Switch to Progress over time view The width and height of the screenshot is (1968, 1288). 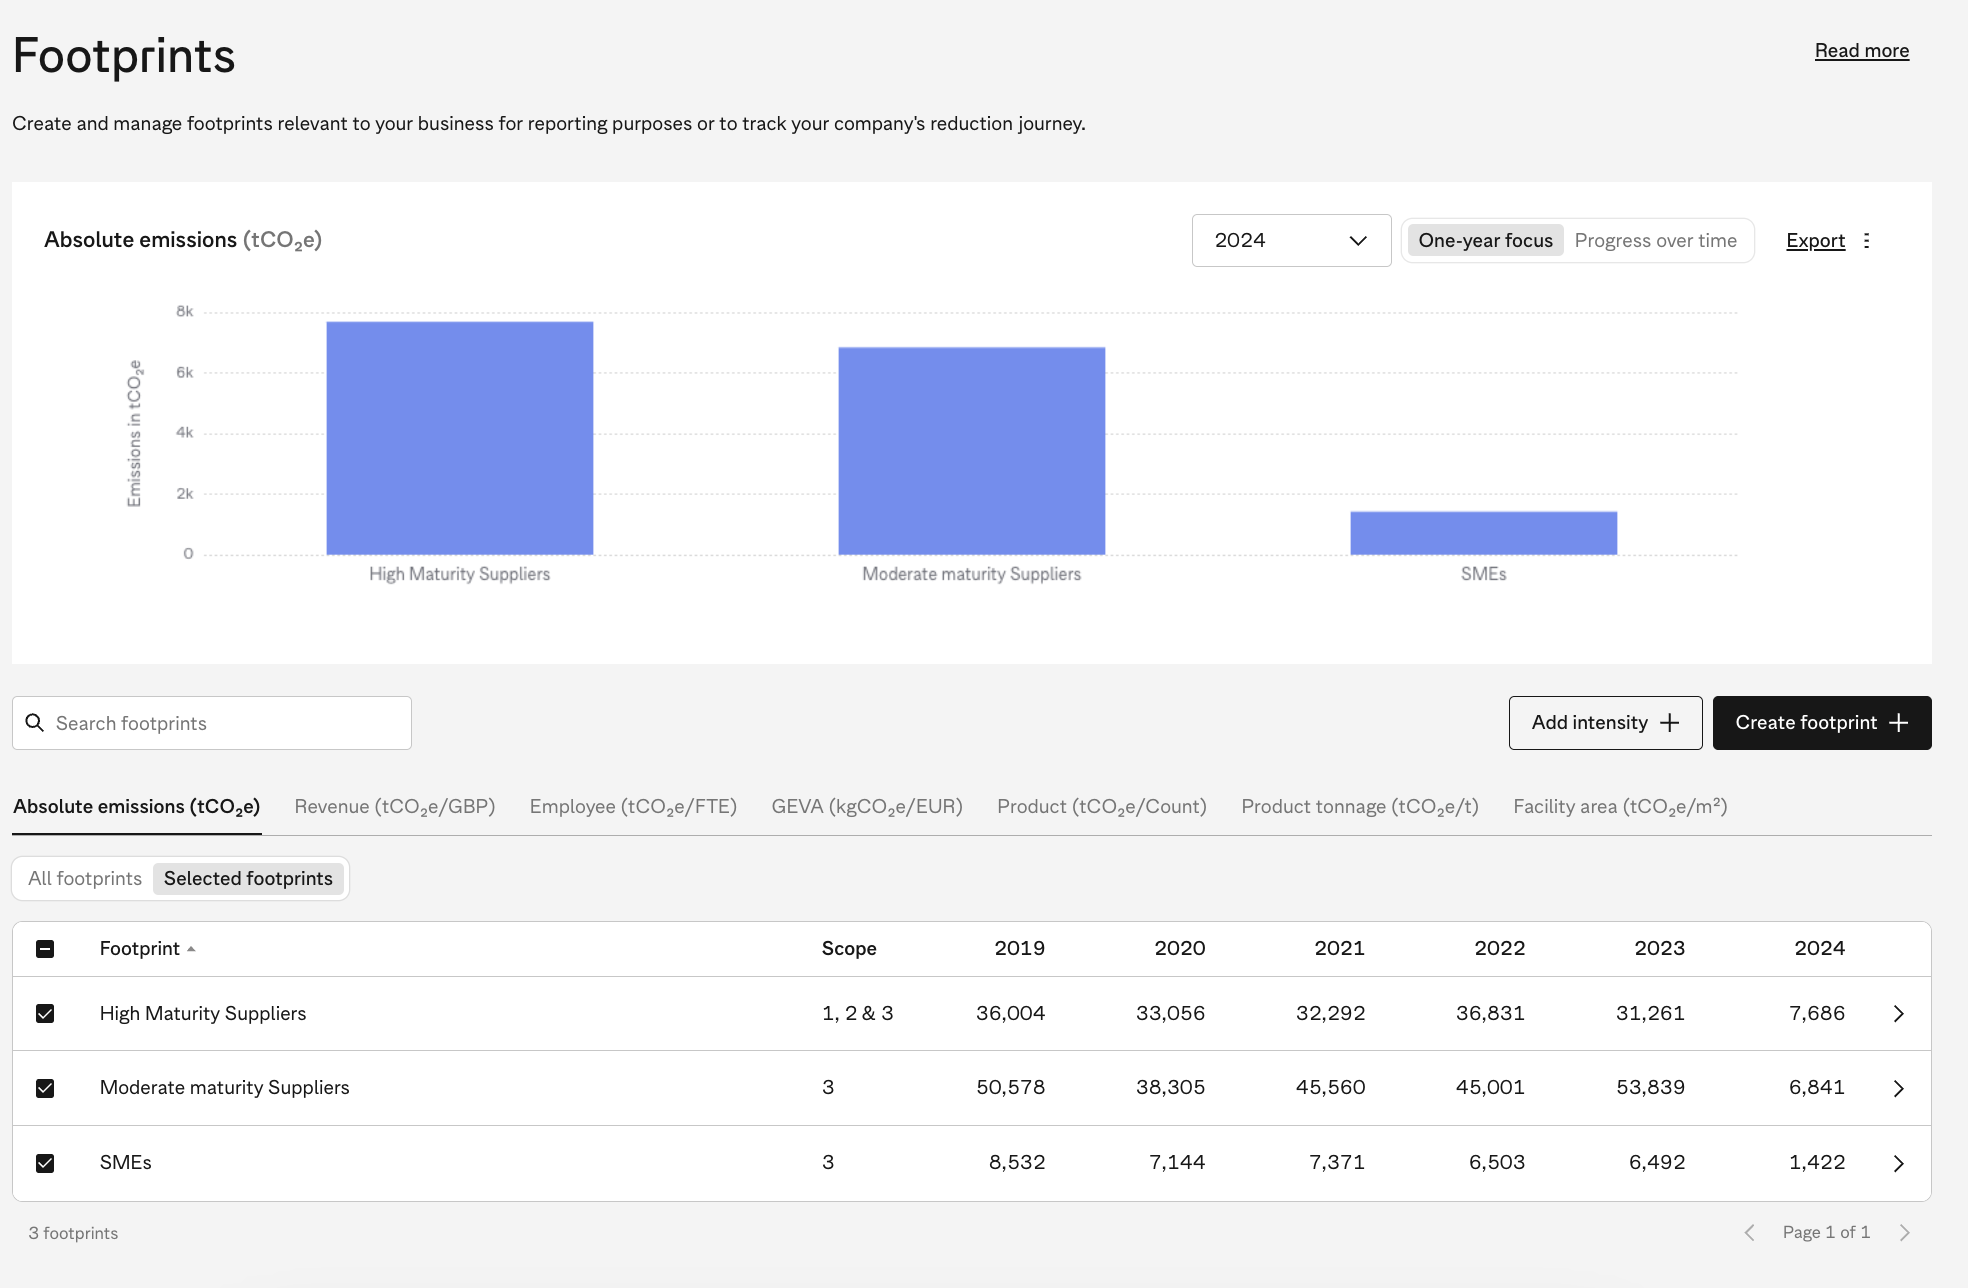pos(1655,241)
